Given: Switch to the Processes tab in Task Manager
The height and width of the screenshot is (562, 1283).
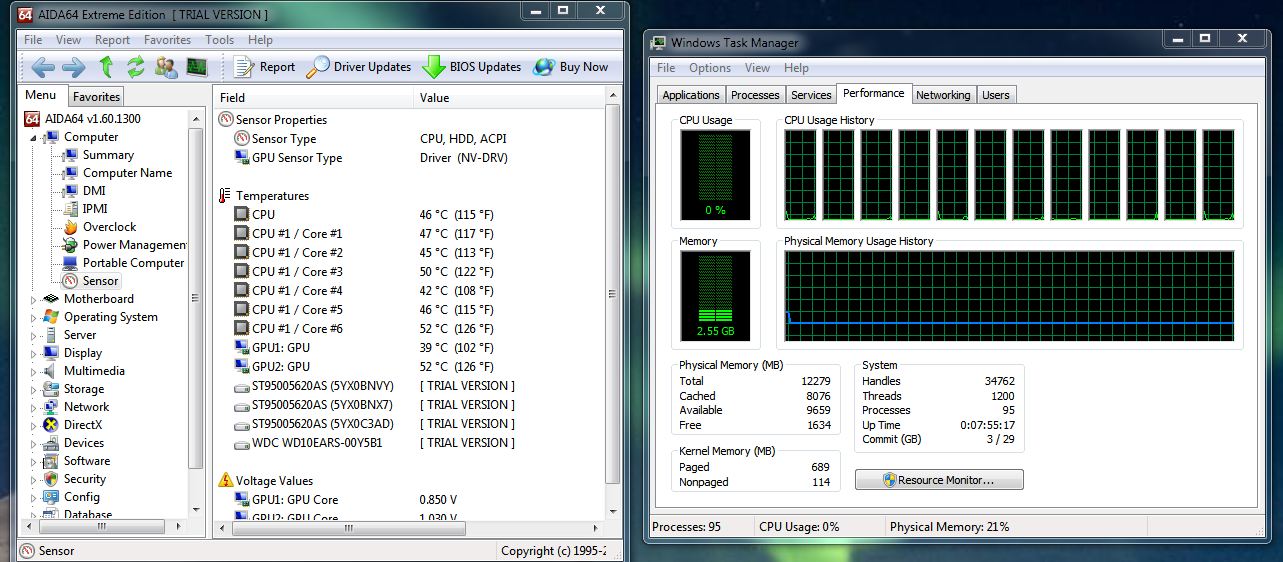Looking at the screenshot, I should point(755,95).
